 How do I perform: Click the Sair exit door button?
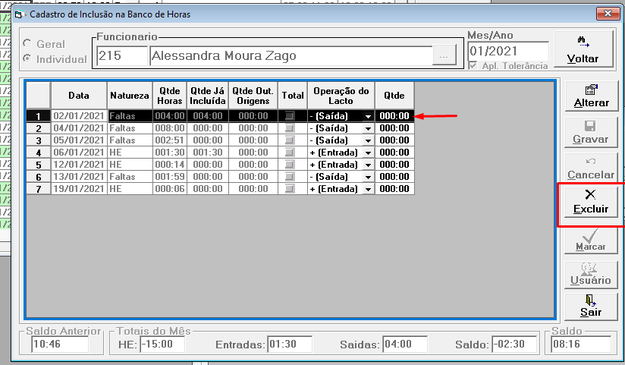coord(591,306)
